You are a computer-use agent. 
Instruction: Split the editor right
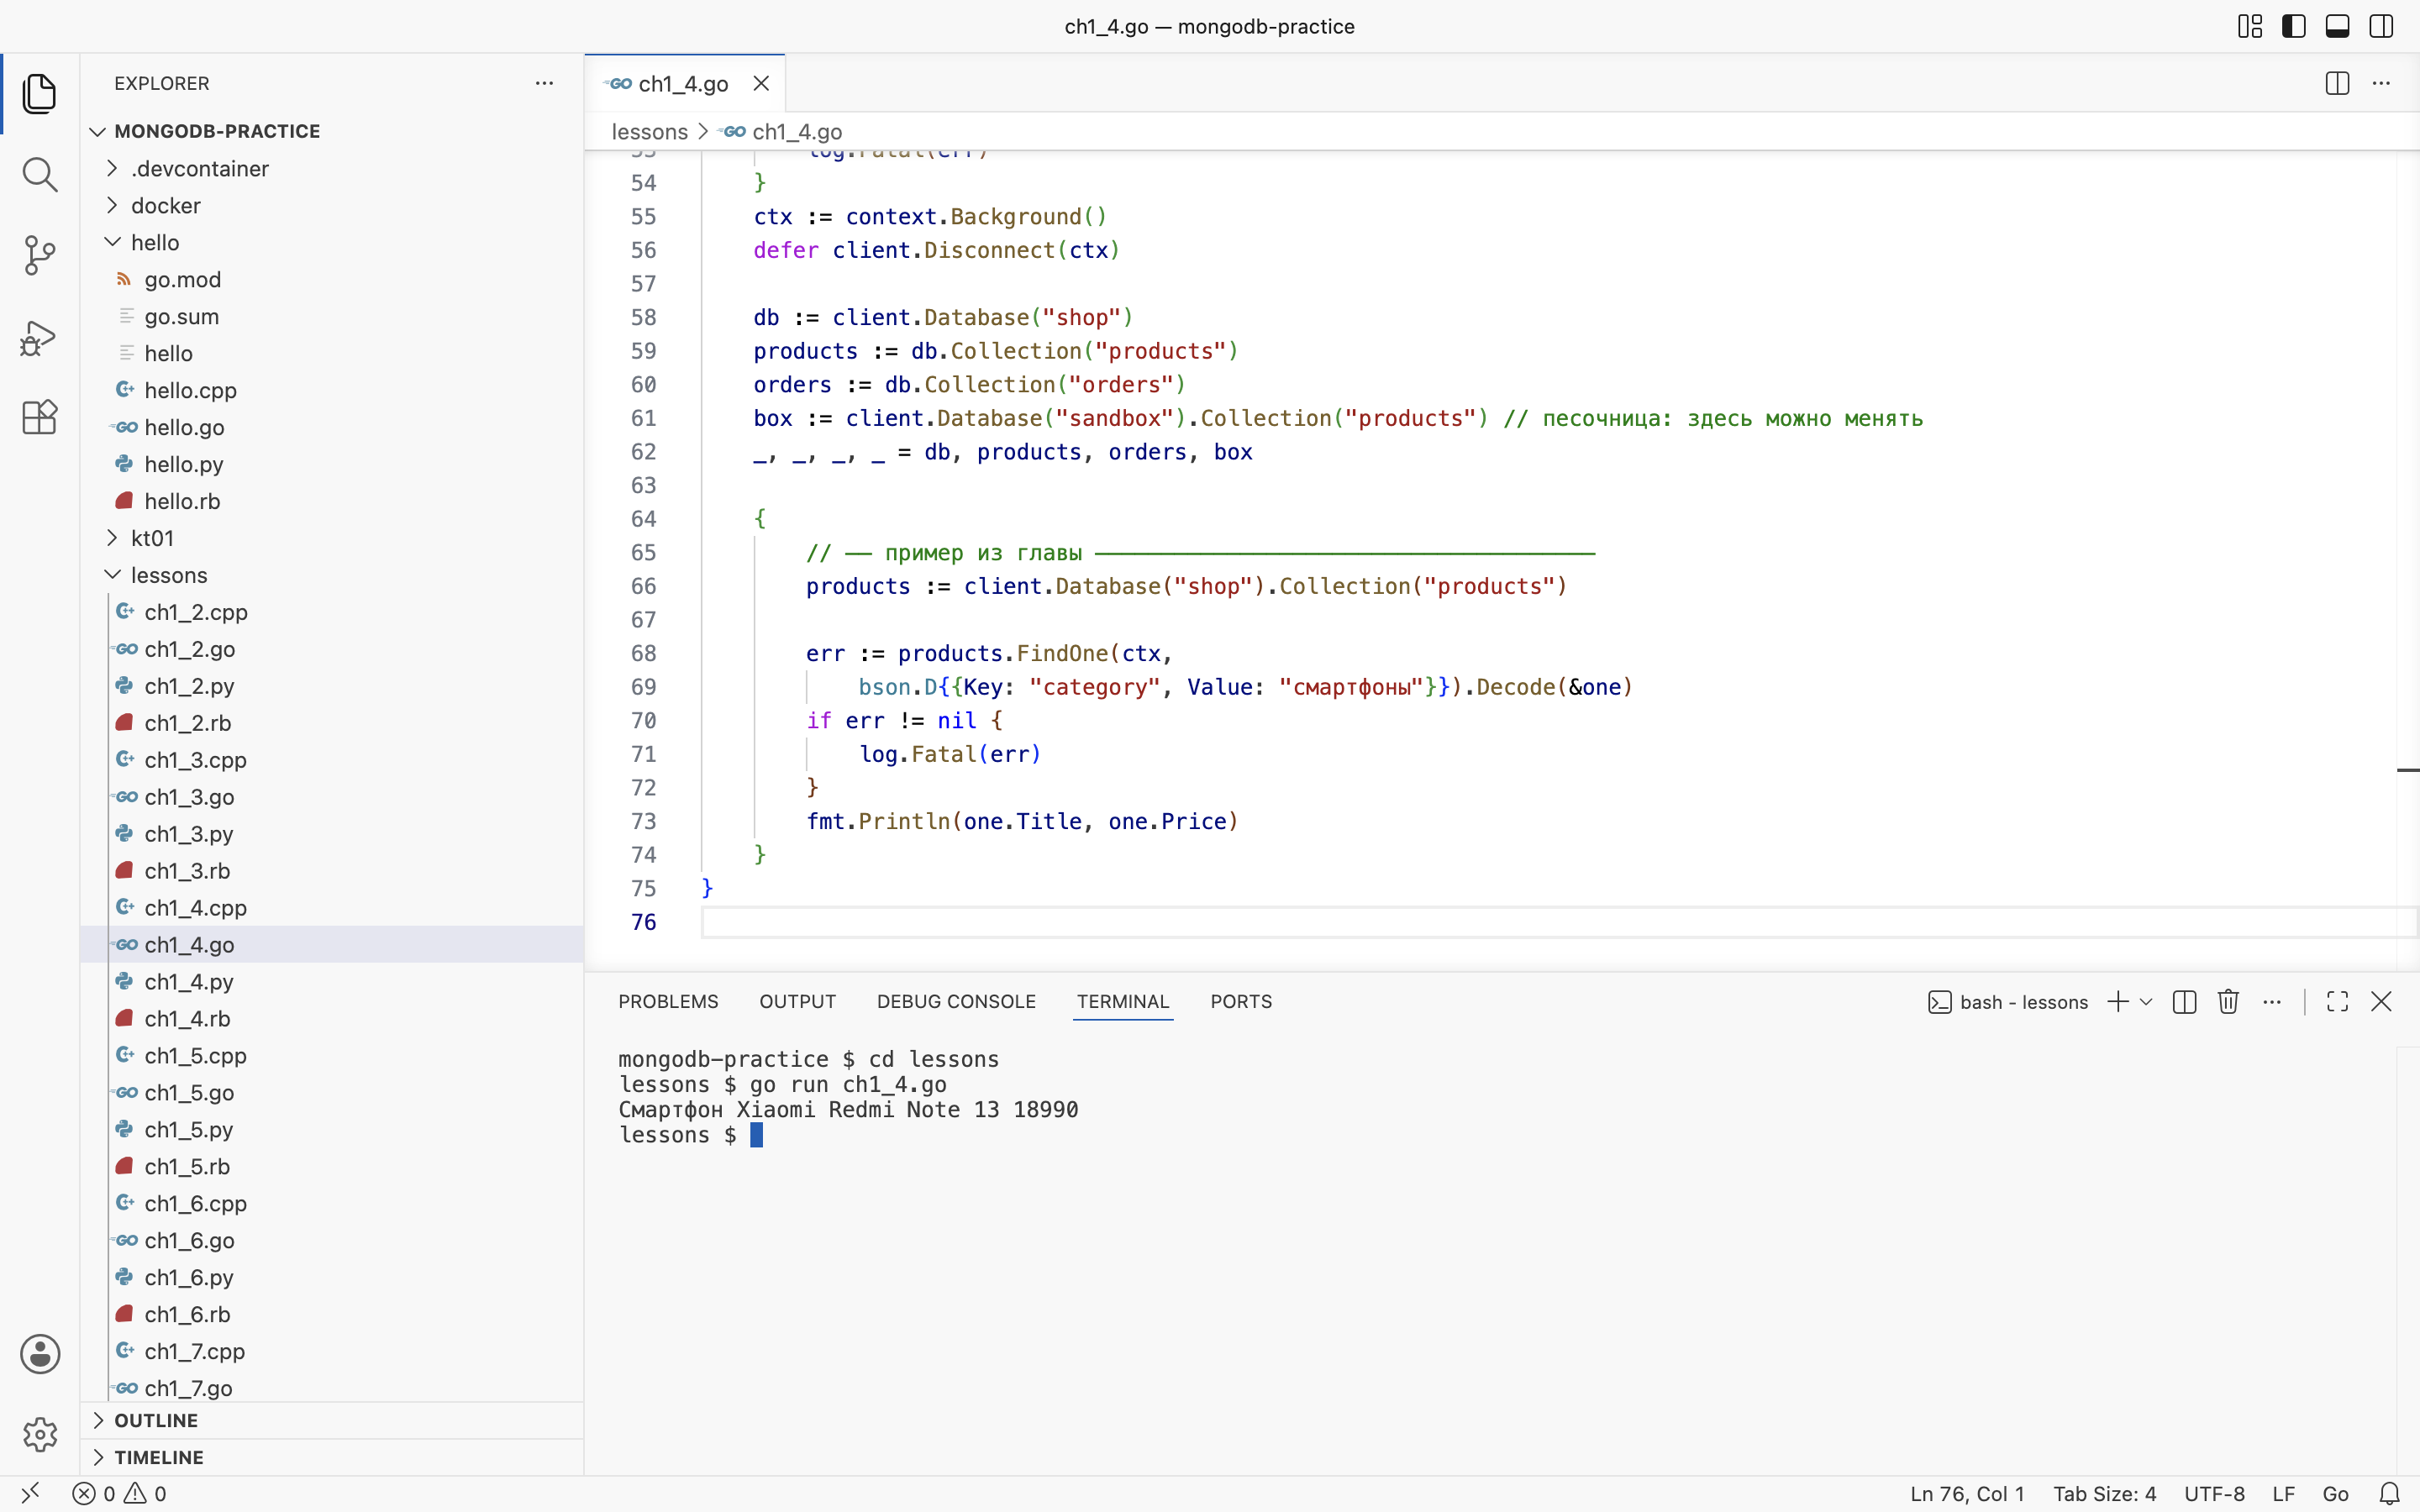[x=2337, y=83]
